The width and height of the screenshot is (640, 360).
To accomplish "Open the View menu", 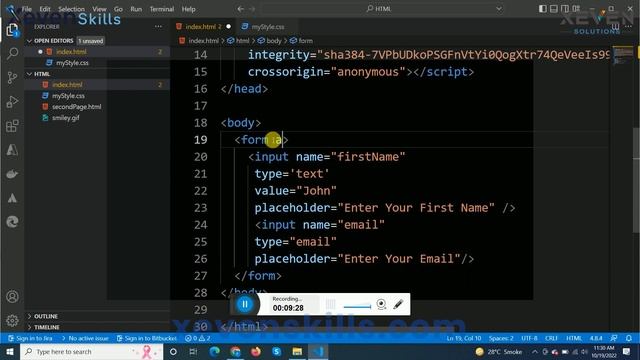I will 99,9.
